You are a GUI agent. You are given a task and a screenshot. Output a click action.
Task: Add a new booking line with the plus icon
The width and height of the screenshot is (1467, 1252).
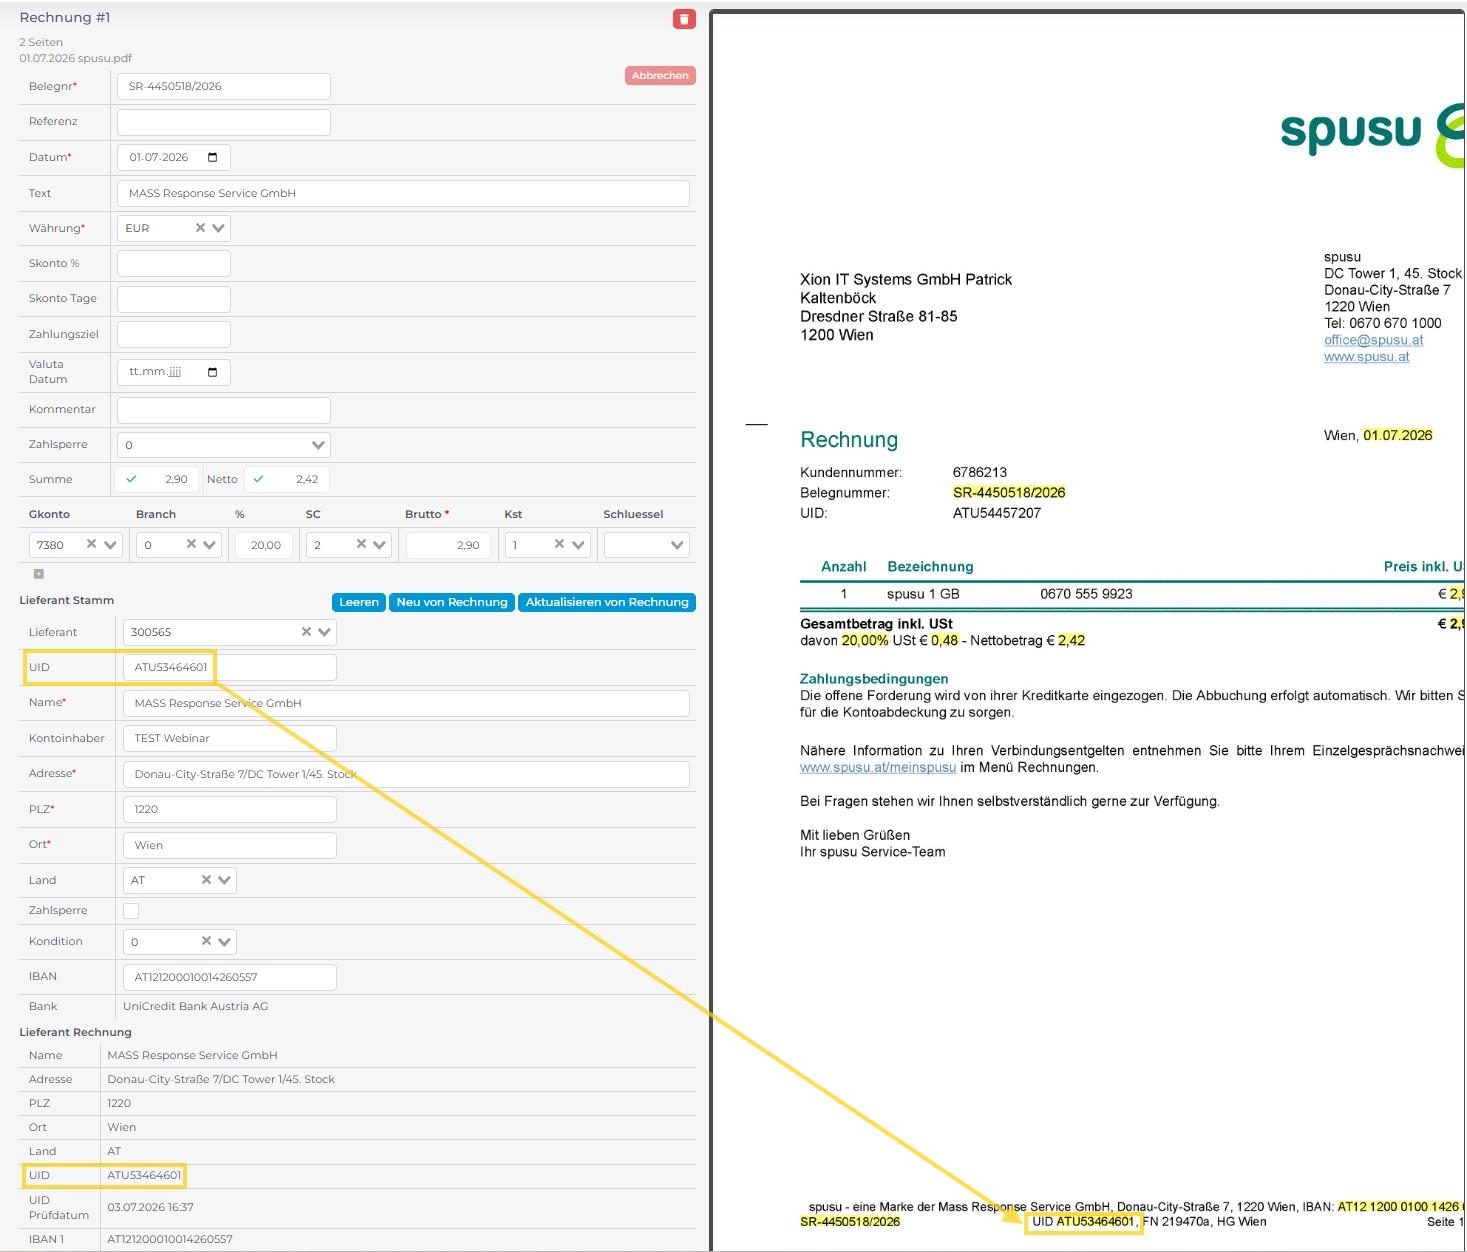pos(39,574)
